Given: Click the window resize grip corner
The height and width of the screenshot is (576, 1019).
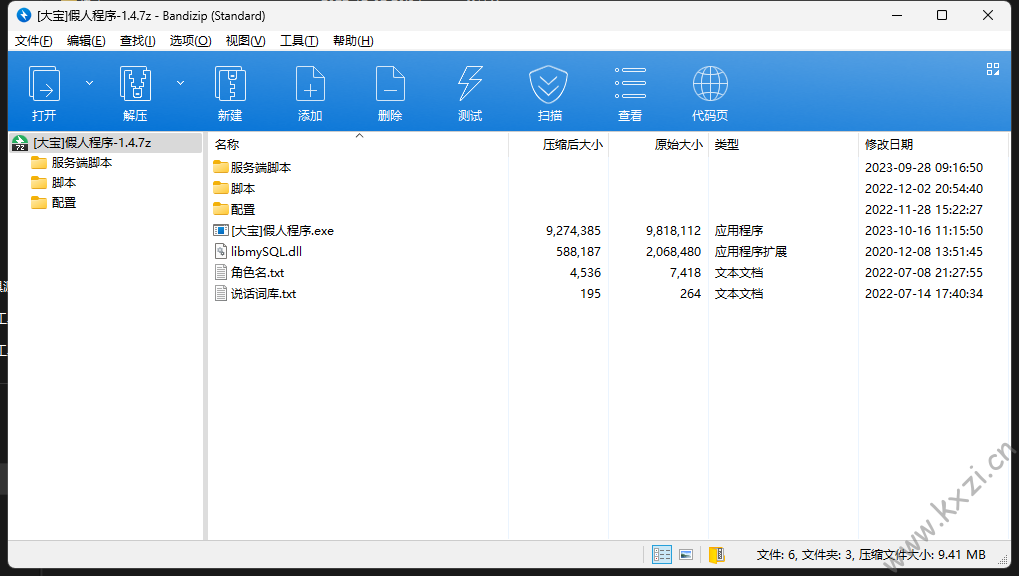Looking at the screenshot, I should click(x=1005, y=561).
